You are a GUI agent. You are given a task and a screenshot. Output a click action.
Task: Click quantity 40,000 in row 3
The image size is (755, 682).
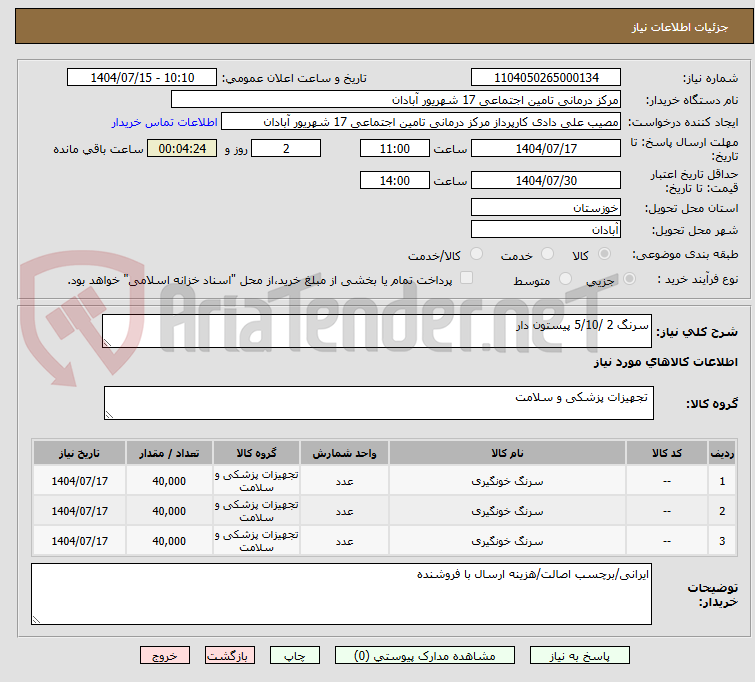coord(169,541)
